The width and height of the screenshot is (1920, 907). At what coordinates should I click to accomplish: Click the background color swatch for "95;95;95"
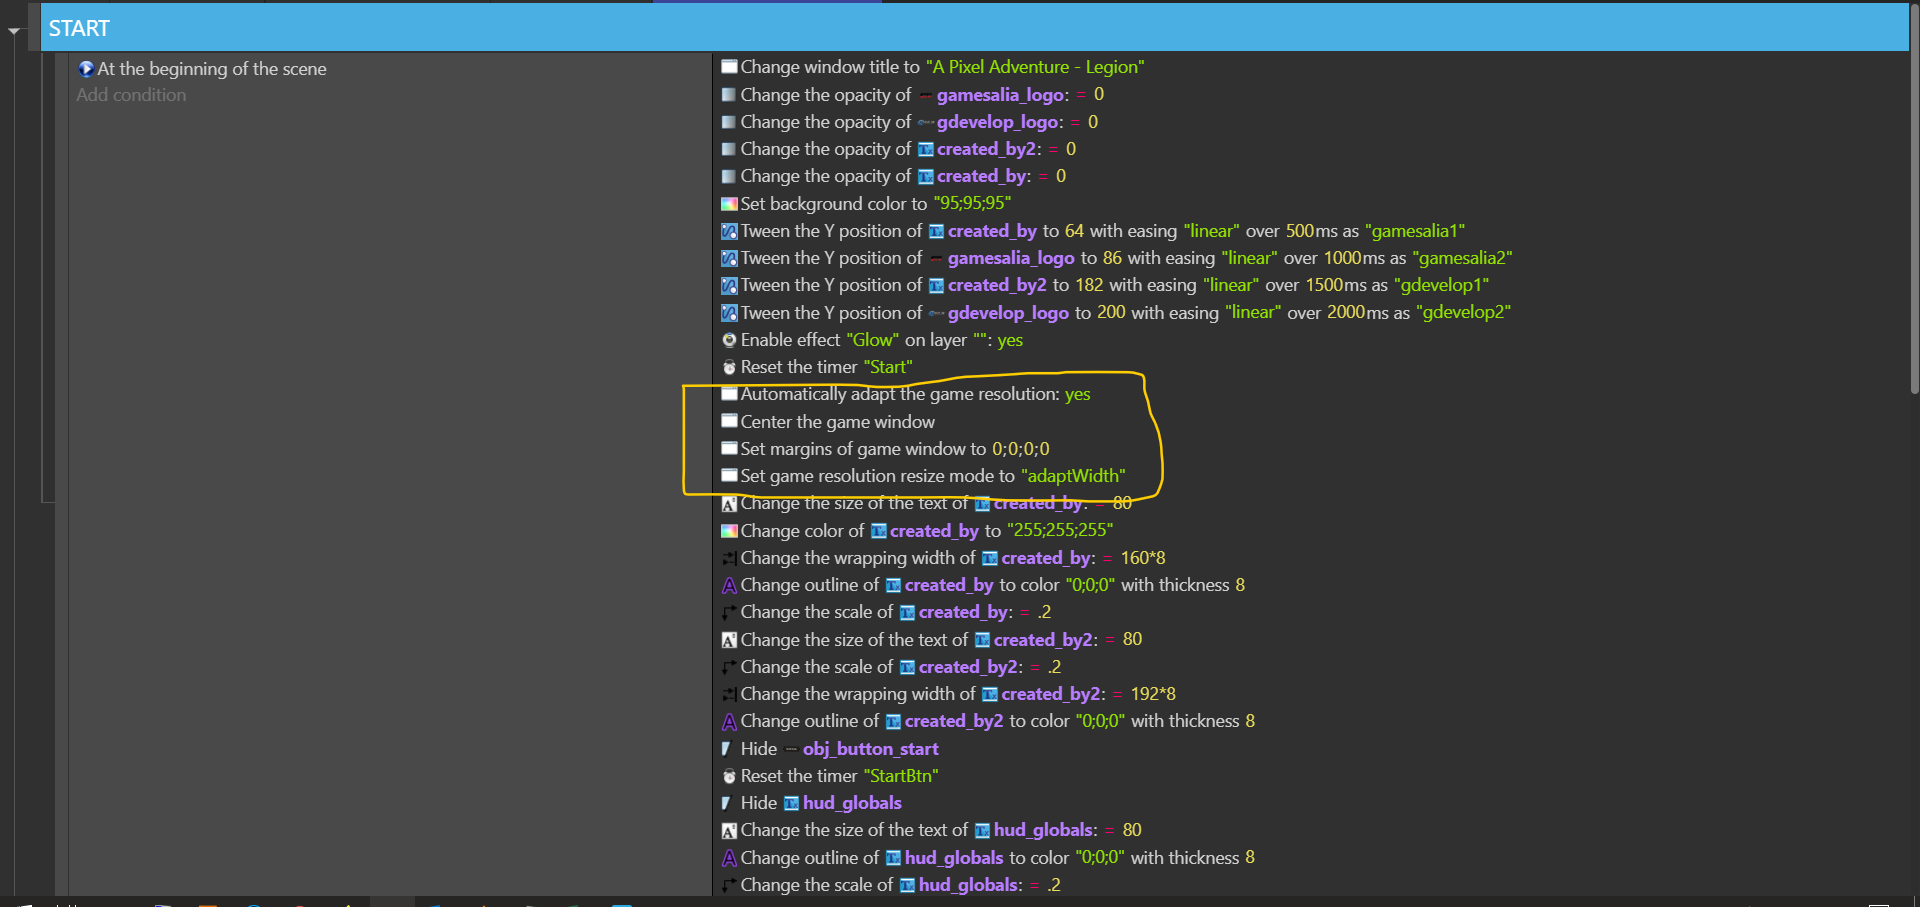tap(729, 204)
